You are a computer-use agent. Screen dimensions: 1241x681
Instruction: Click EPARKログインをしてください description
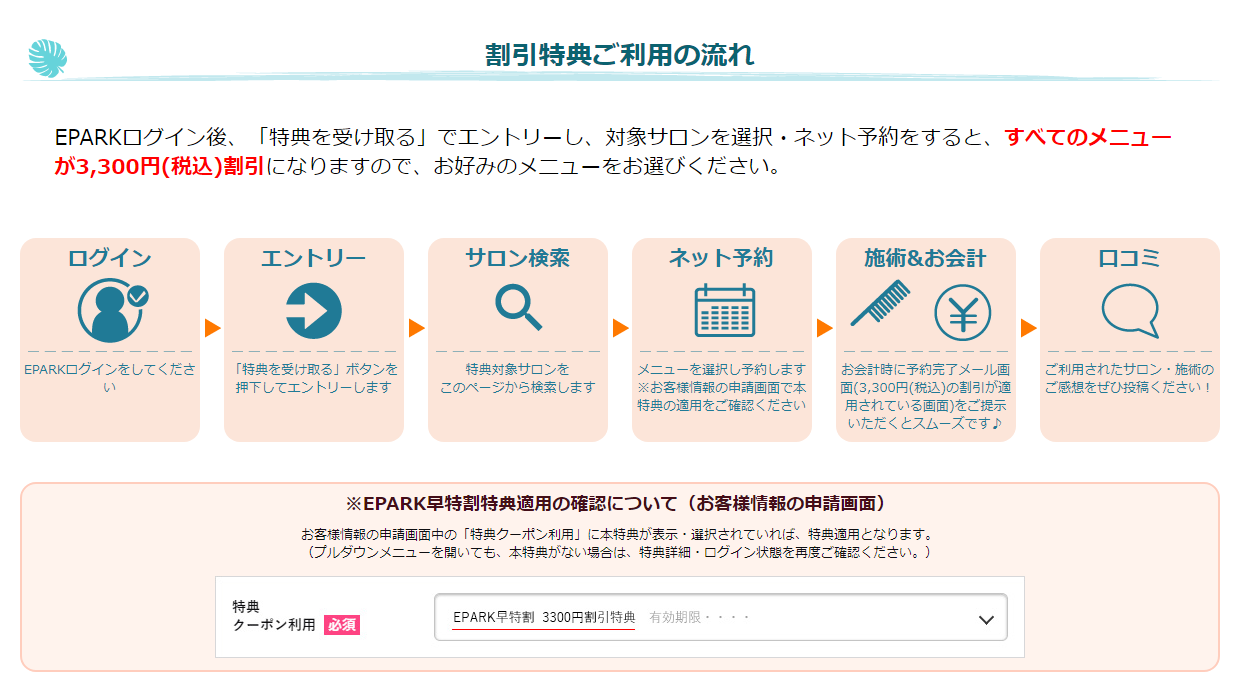(110, 378)
